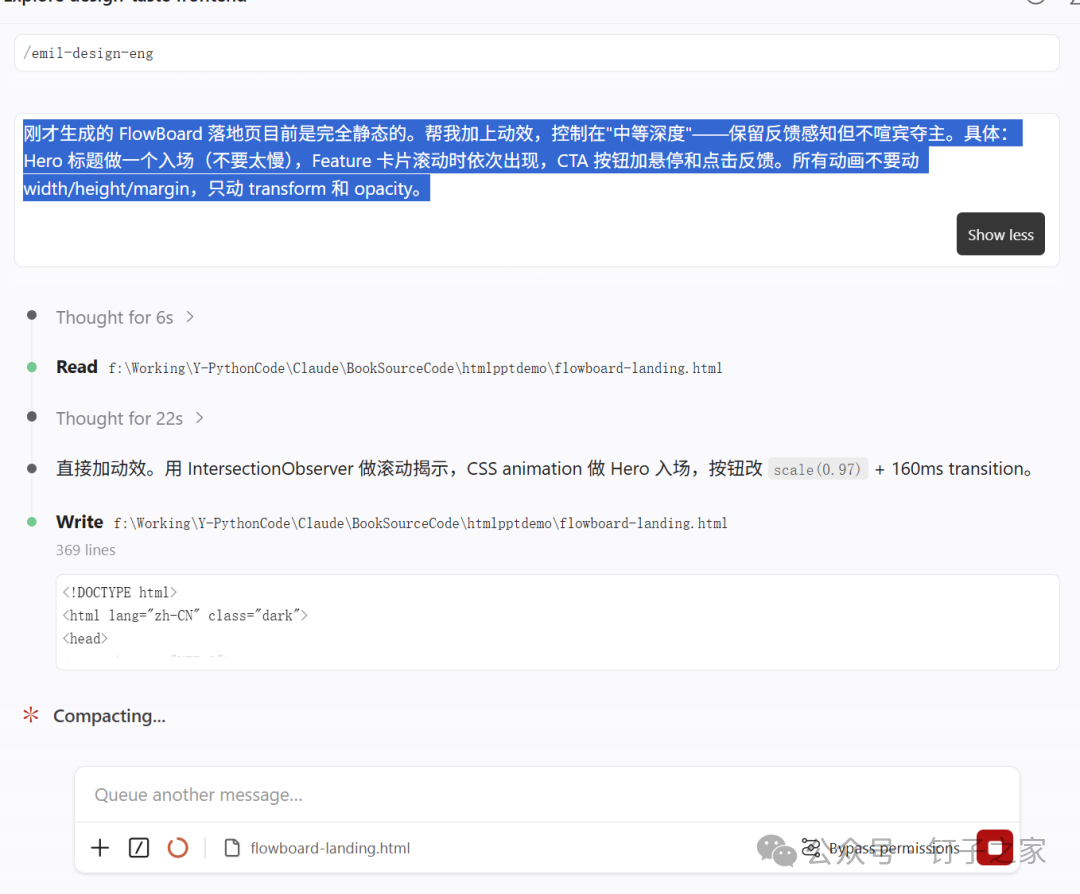Click the red stop button
This screenshot has height=894, width=1080.
click(x=995, y=848)
